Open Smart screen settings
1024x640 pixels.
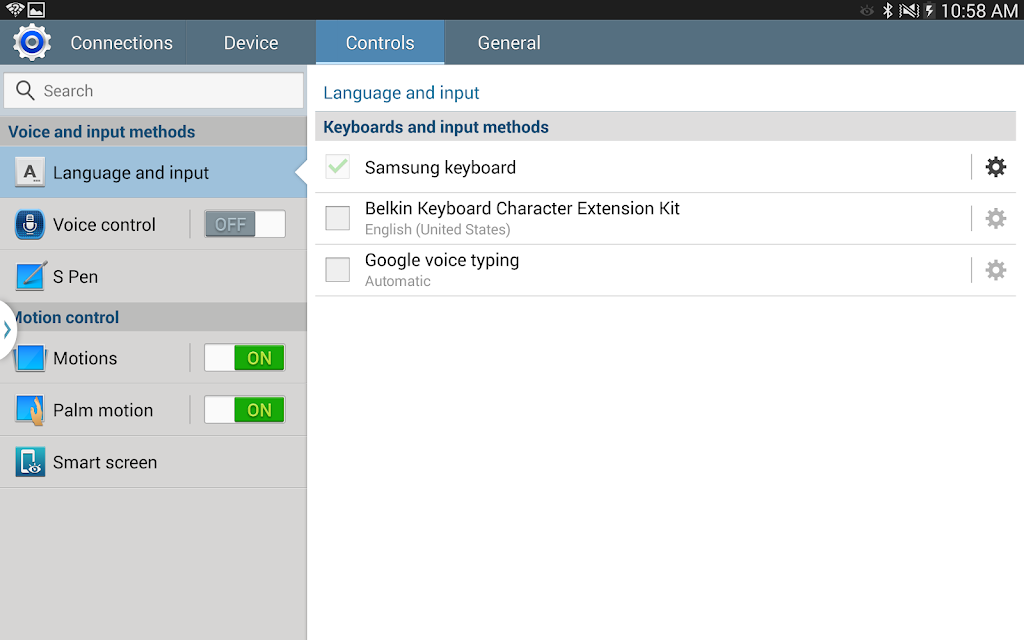(153, 462)
